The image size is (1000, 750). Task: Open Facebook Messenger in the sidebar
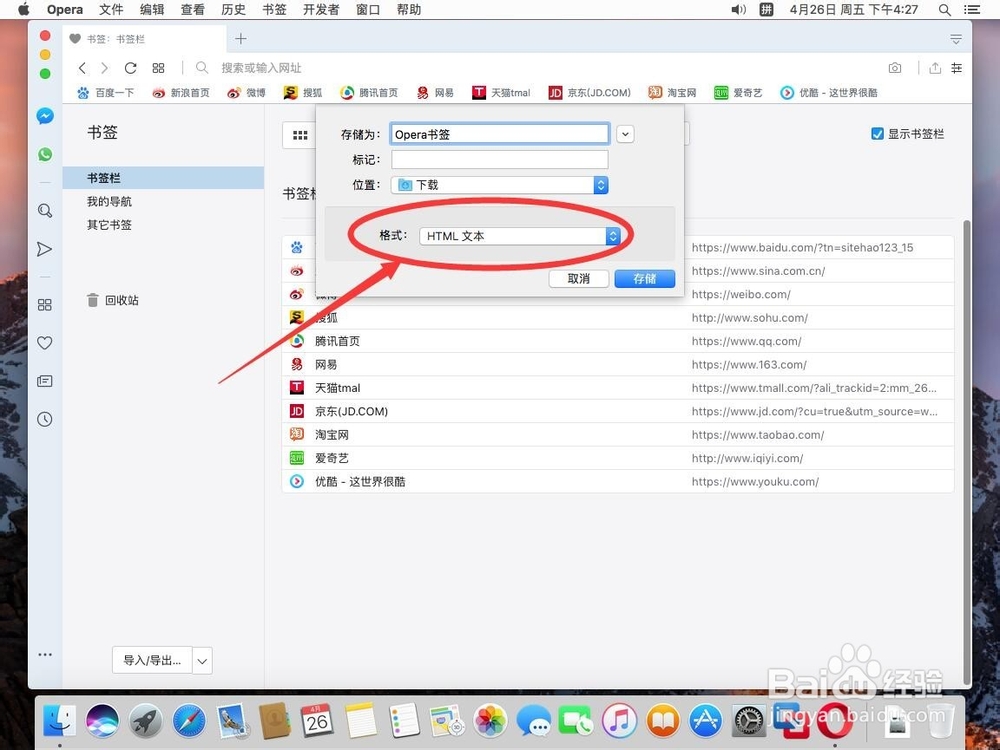click(x=45, y=116)
